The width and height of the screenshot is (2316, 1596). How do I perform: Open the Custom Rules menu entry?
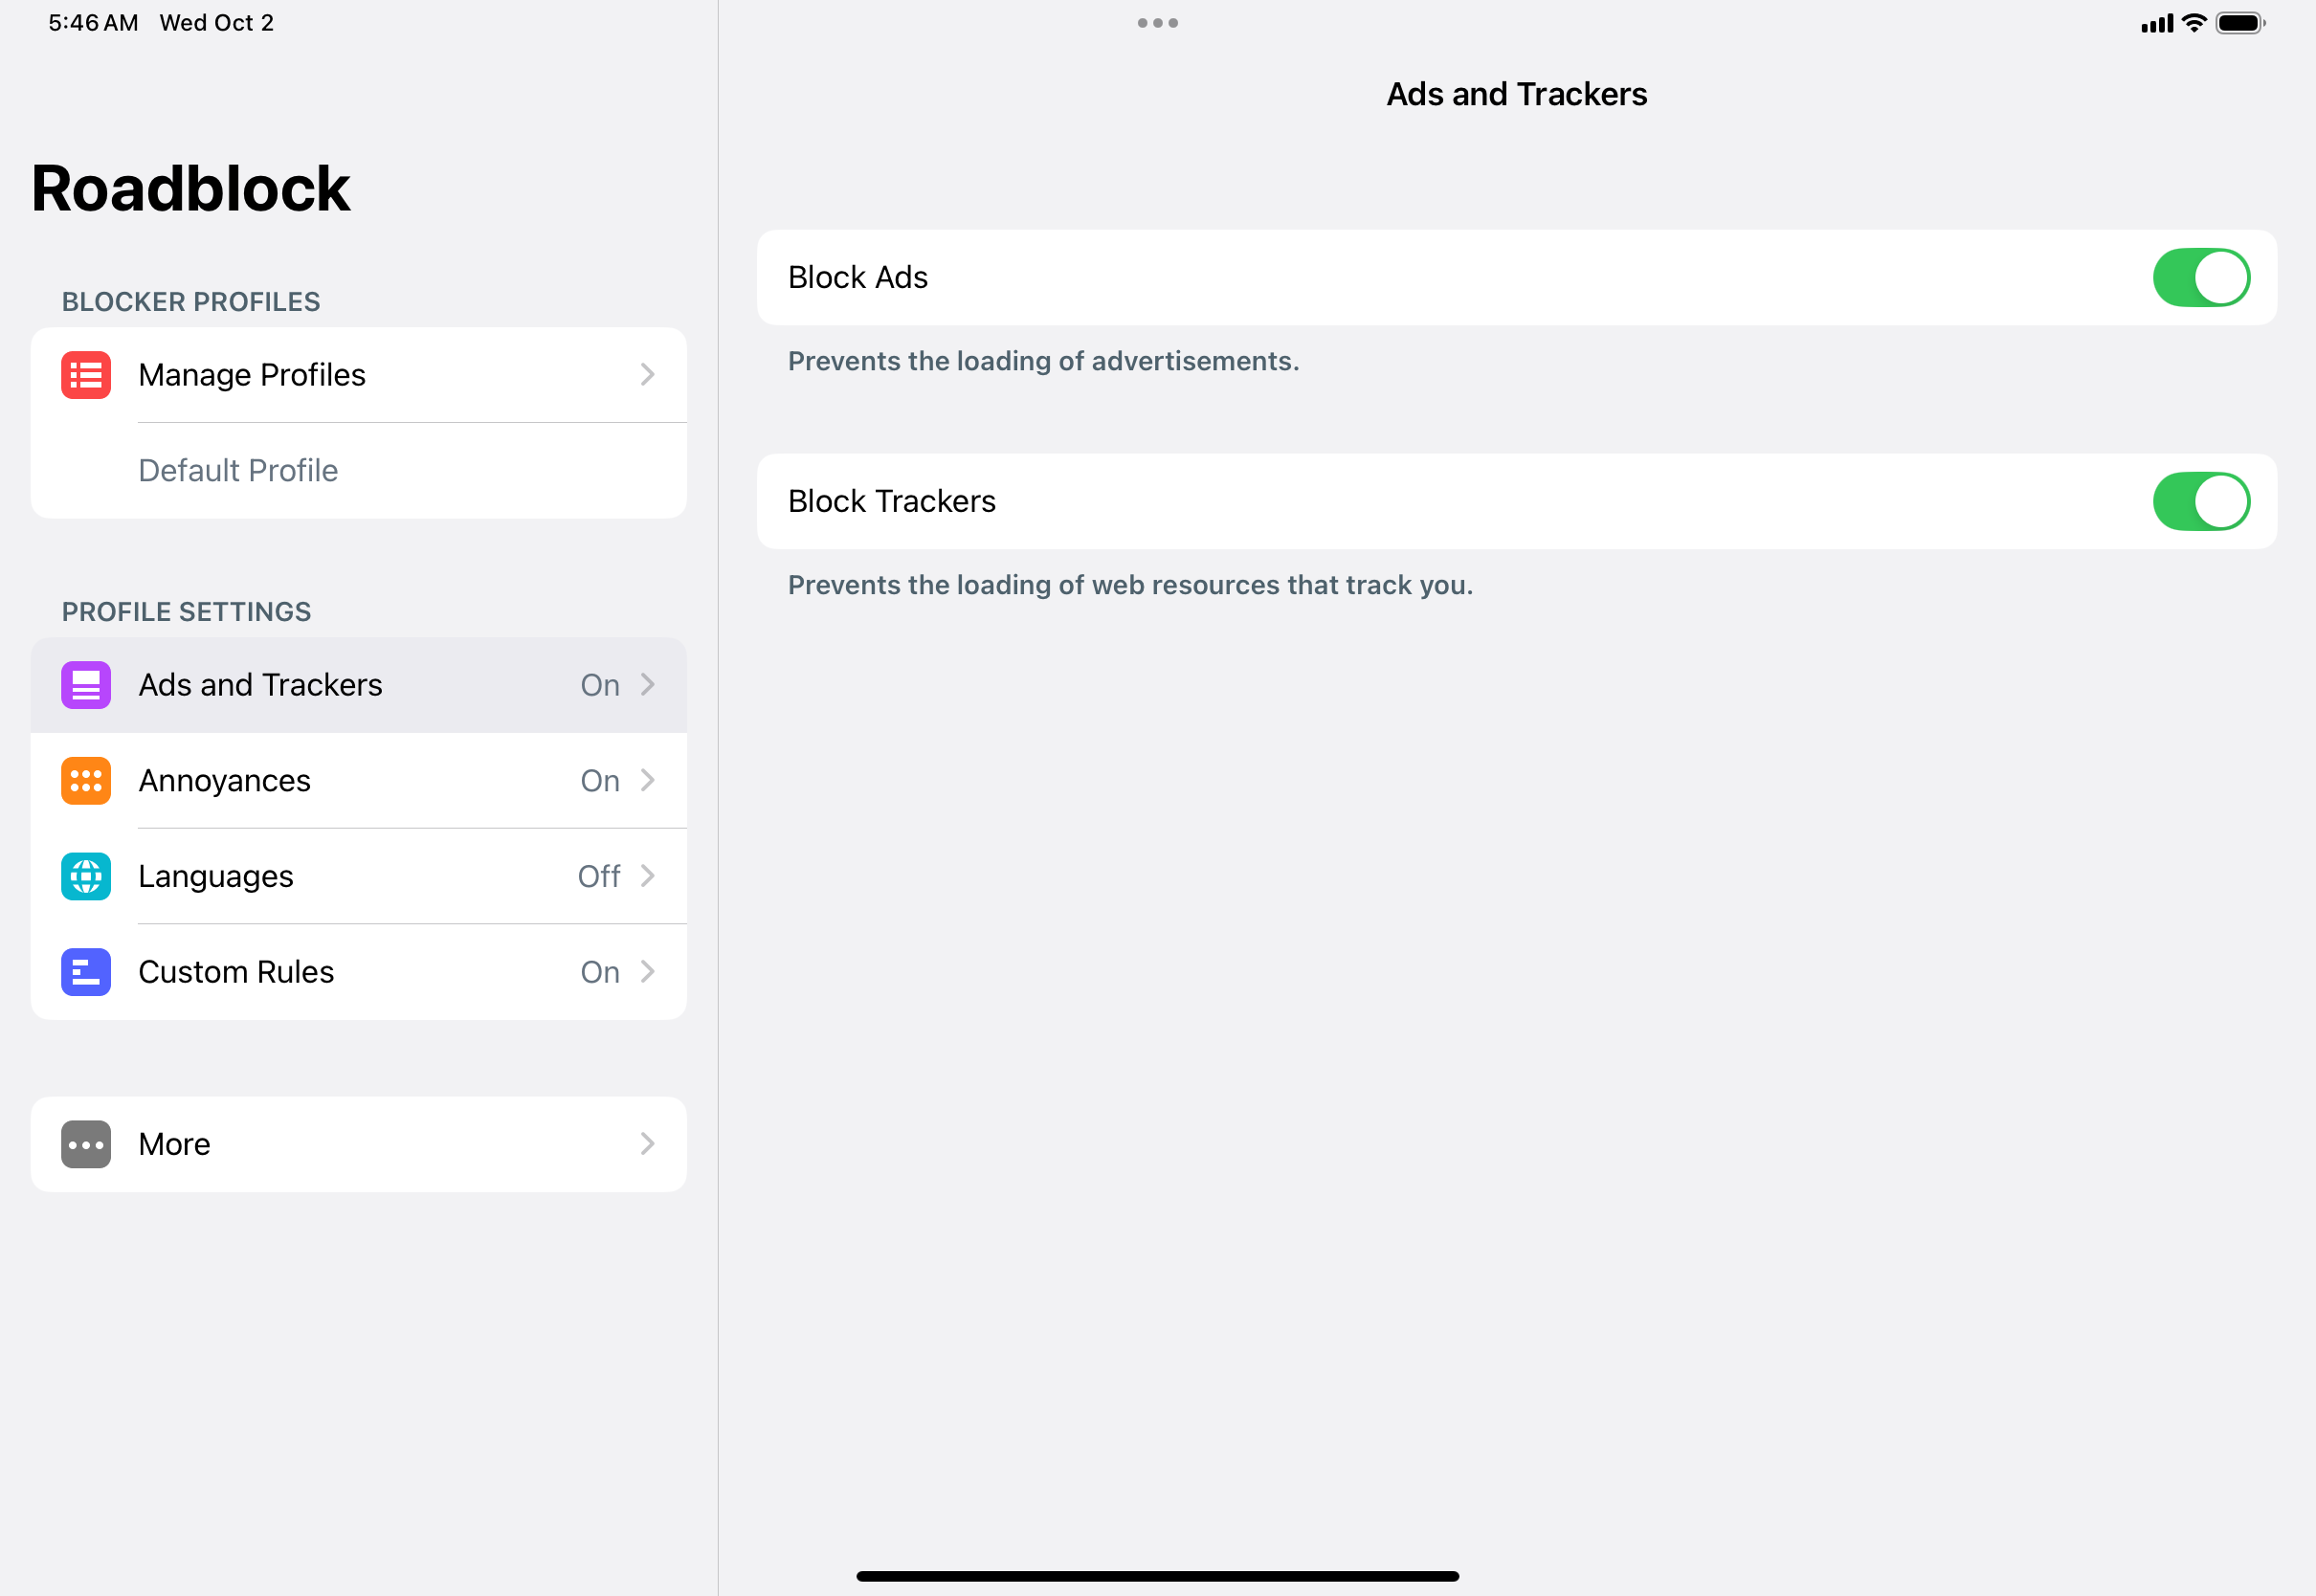tap(358, 972)
